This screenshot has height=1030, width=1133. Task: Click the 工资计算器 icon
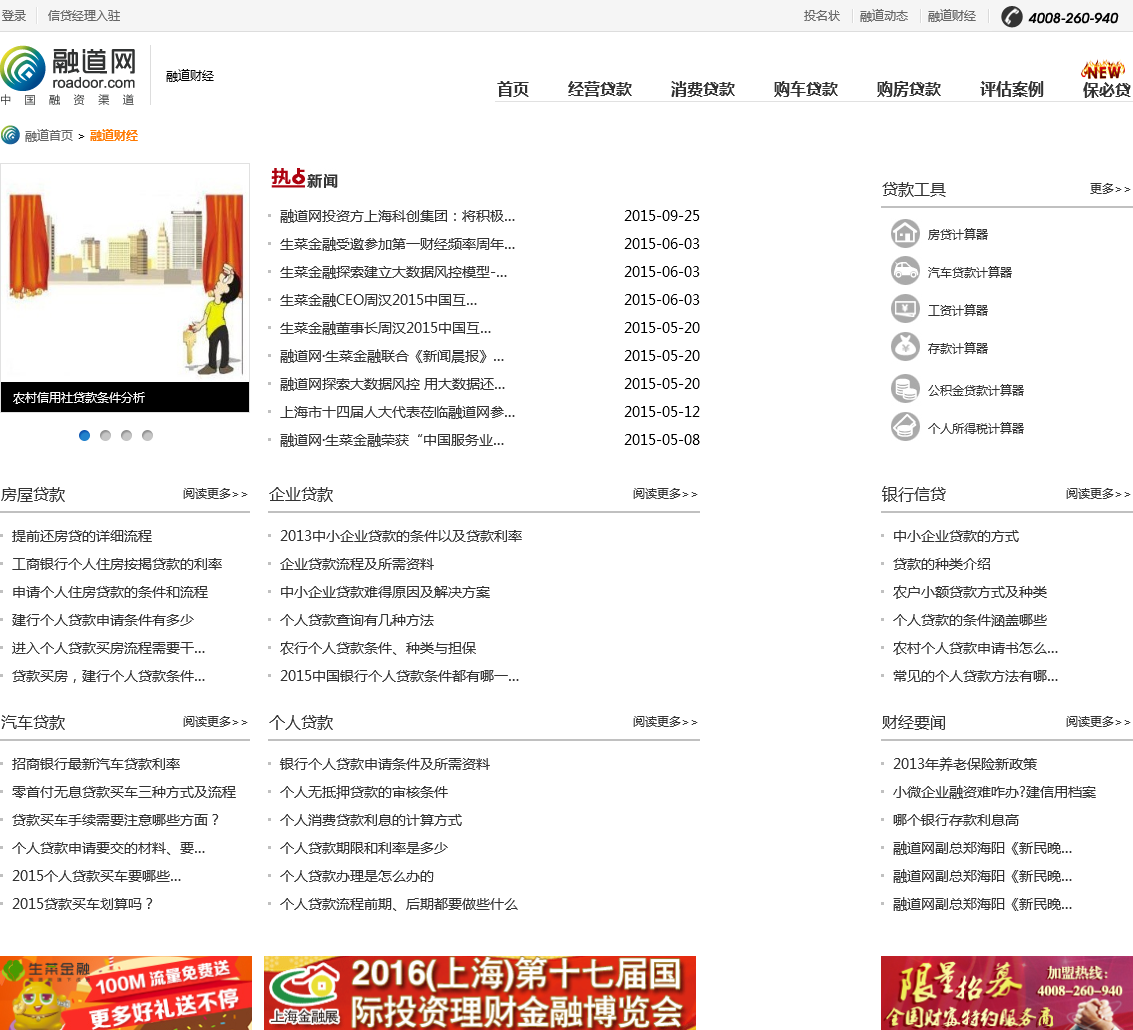pyautogui.click(x=905, y=309)
